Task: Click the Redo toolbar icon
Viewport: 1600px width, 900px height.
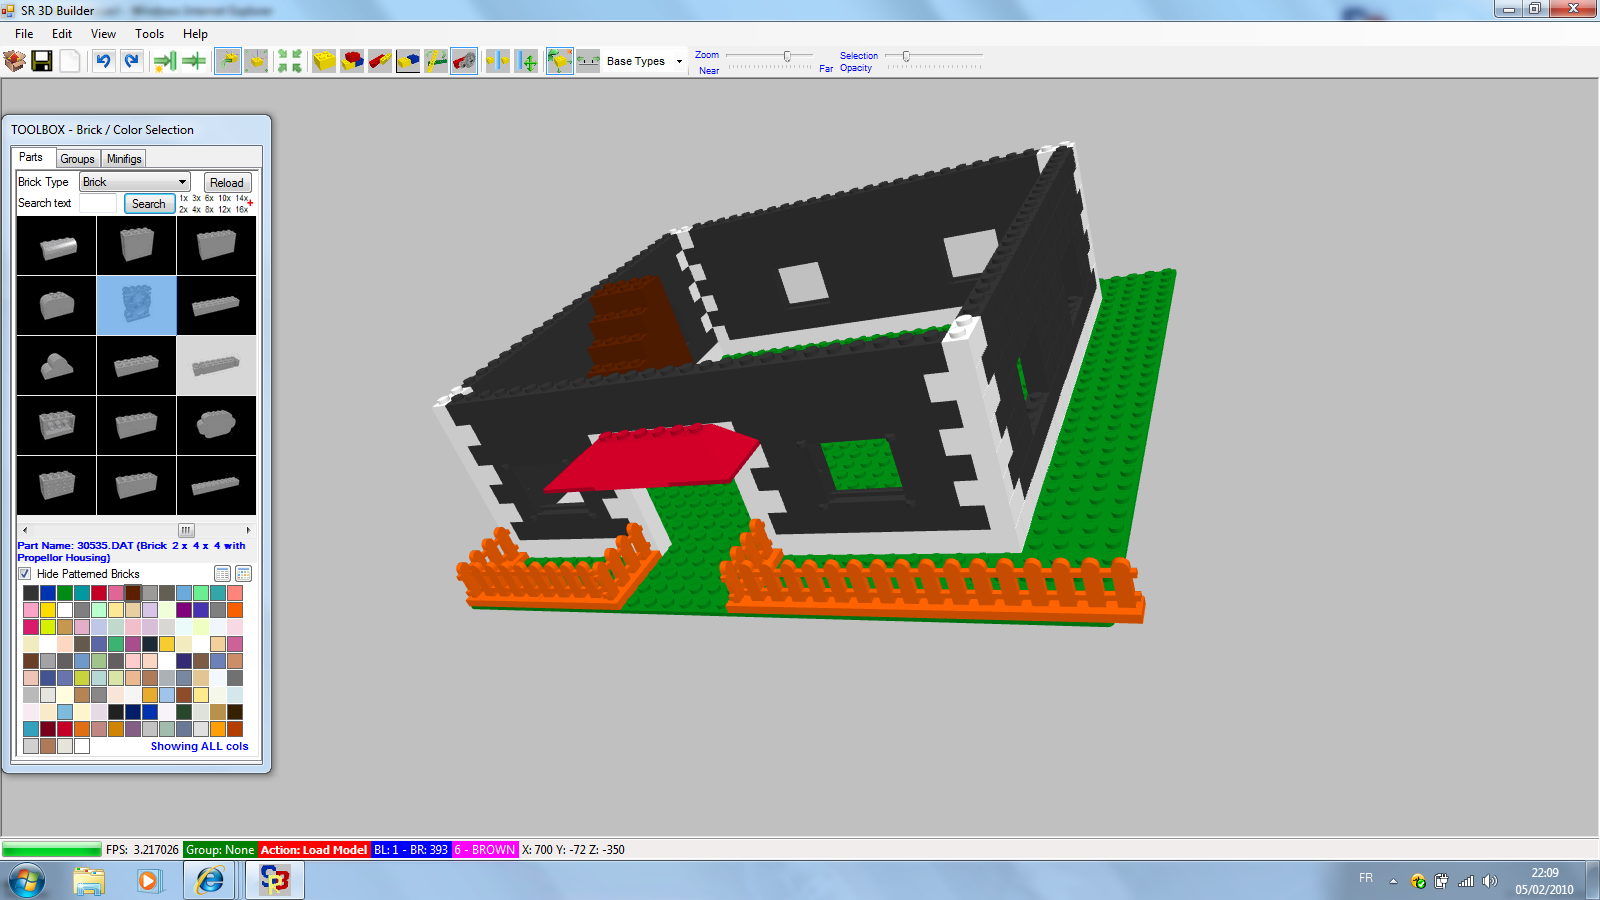Action: 133,61
